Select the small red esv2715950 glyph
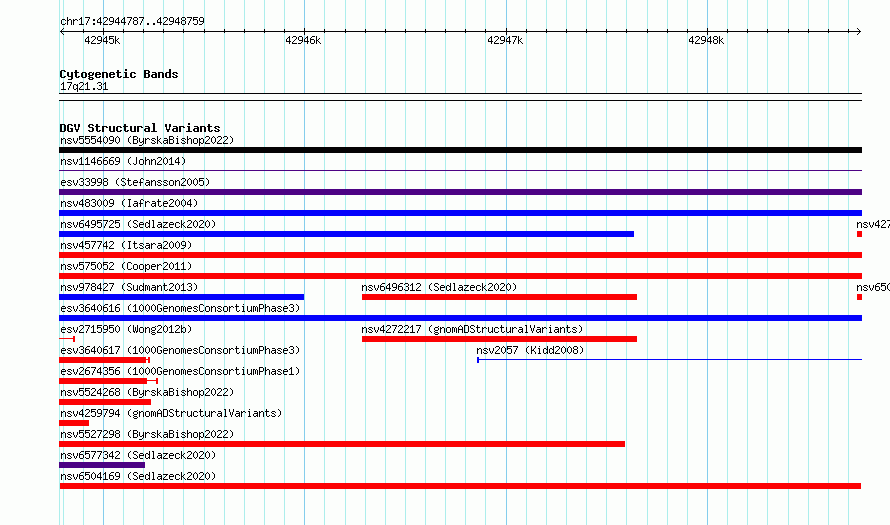890x525 pixels. pyautogui.click(x=67, y=339)
